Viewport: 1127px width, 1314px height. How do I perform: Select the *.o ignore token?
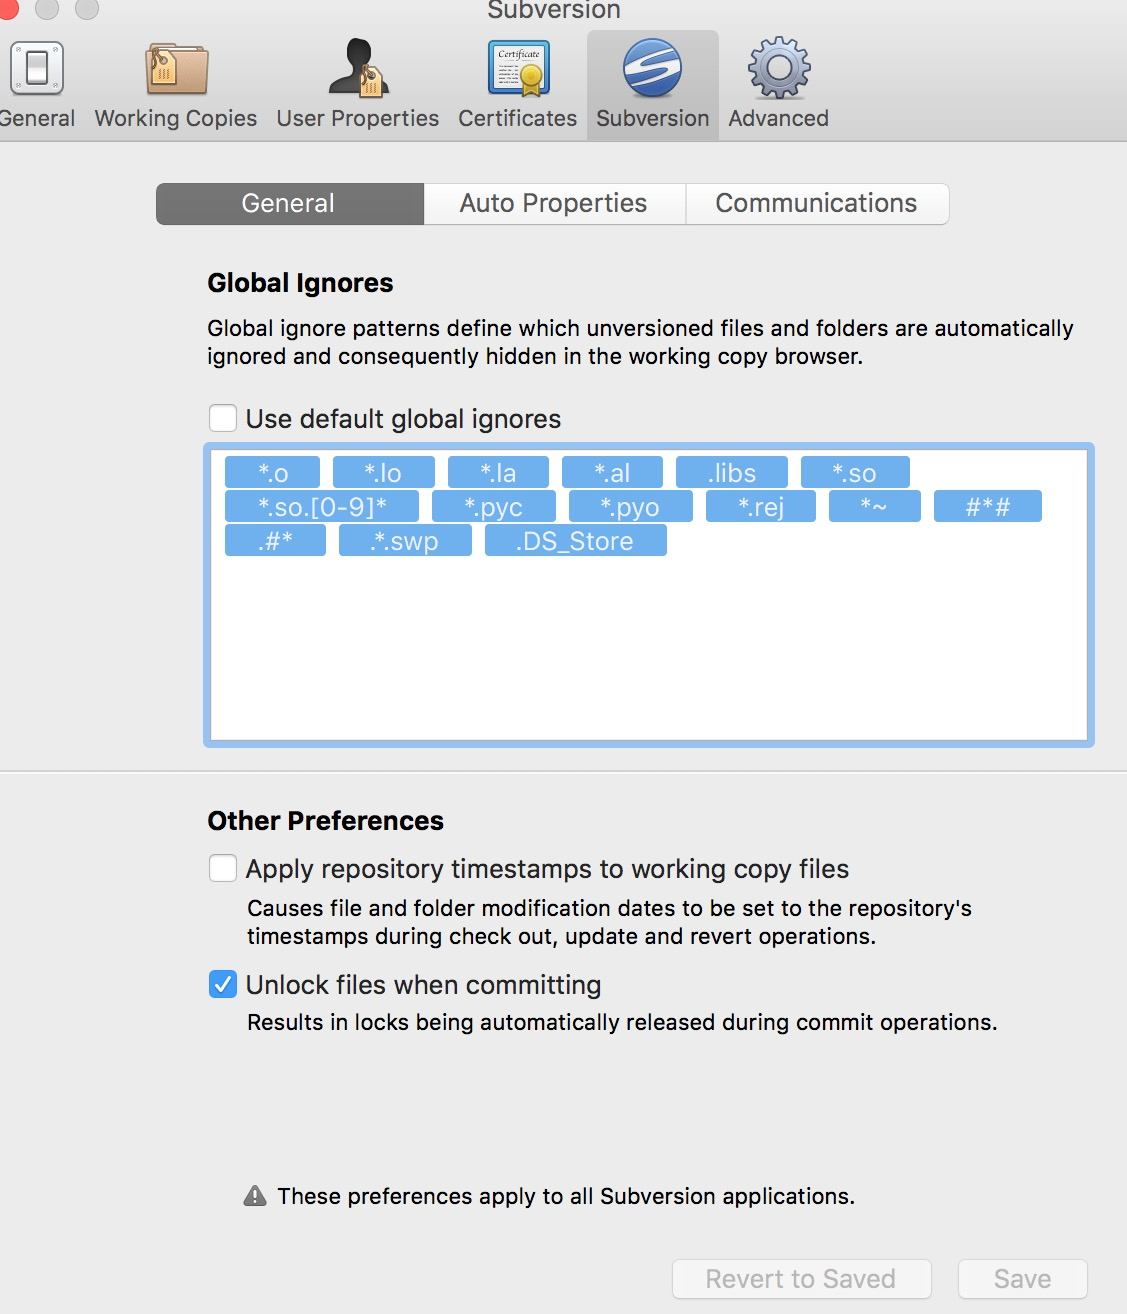[x=273, y=472]
